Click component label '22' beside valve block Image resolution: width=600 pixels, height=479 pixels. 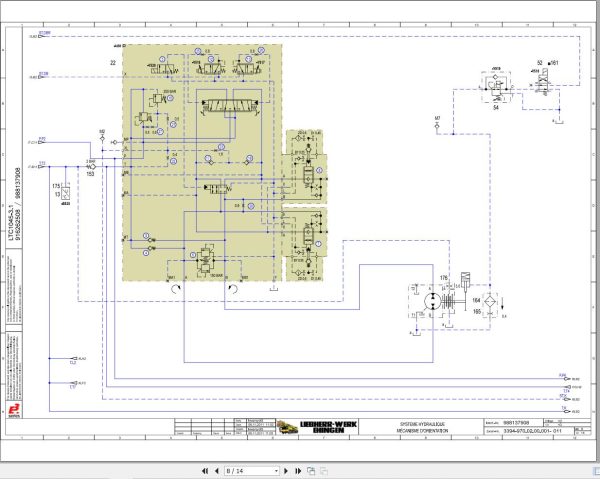click(x=113, y=62)
